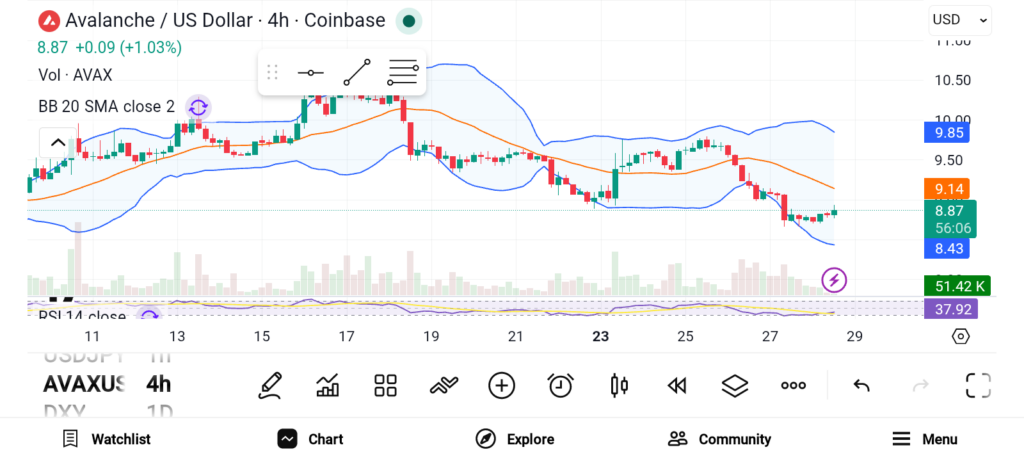Viewport: 1024px width, 461px height.
Task: Open the layout grid icon
Action: (385, 385)
